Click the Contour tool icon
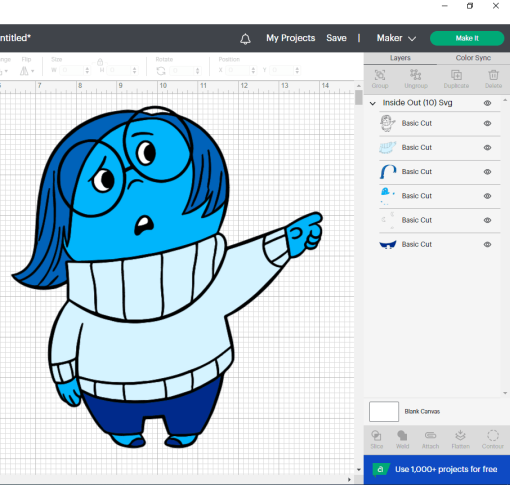510x485 pixels. (493, 435)
